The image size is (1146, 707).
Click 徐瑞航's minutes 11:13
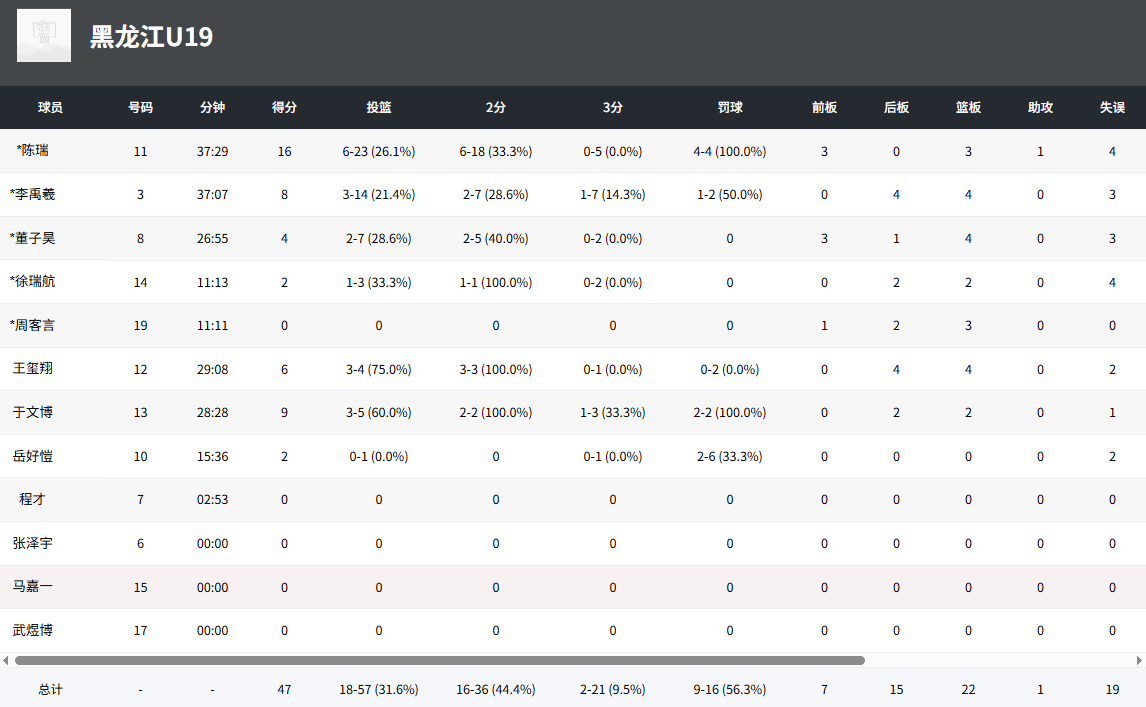coord(213,282)
